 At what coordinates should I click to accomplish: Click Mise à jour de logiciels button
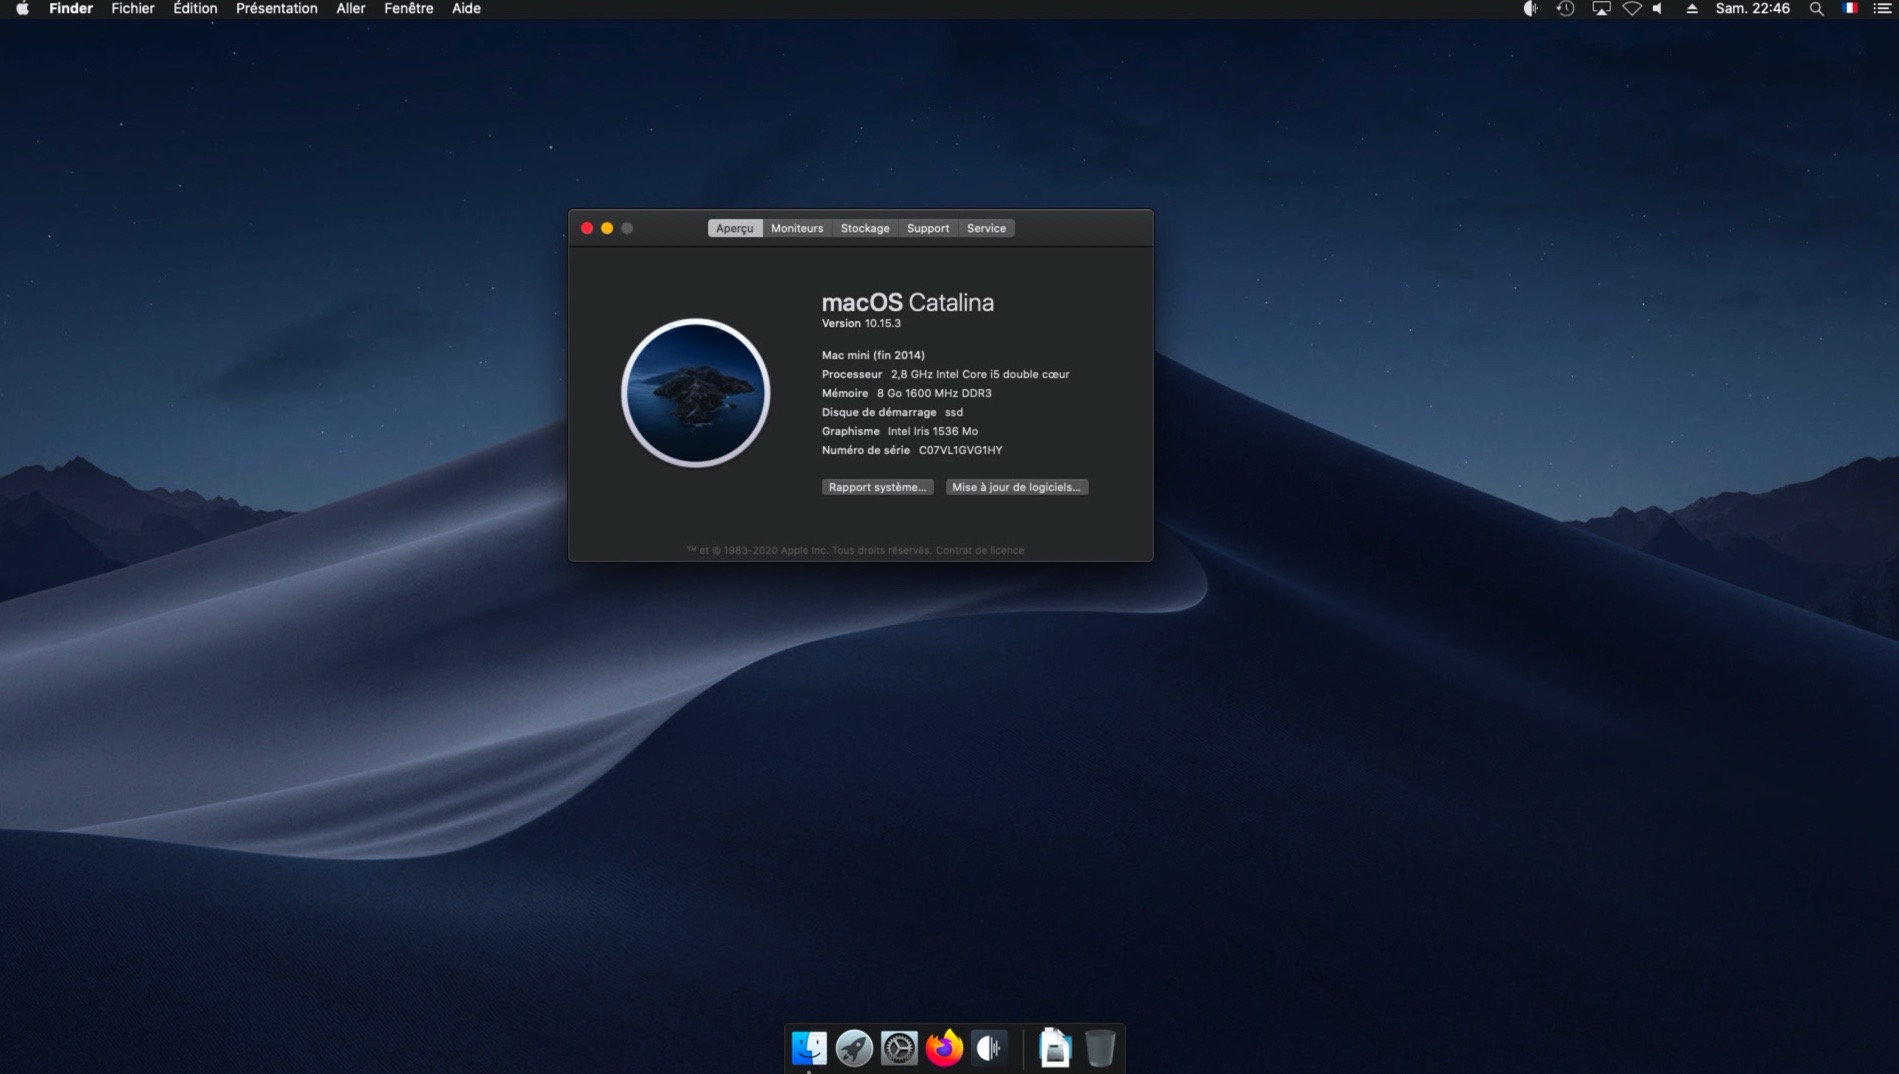click(1016, 488)
